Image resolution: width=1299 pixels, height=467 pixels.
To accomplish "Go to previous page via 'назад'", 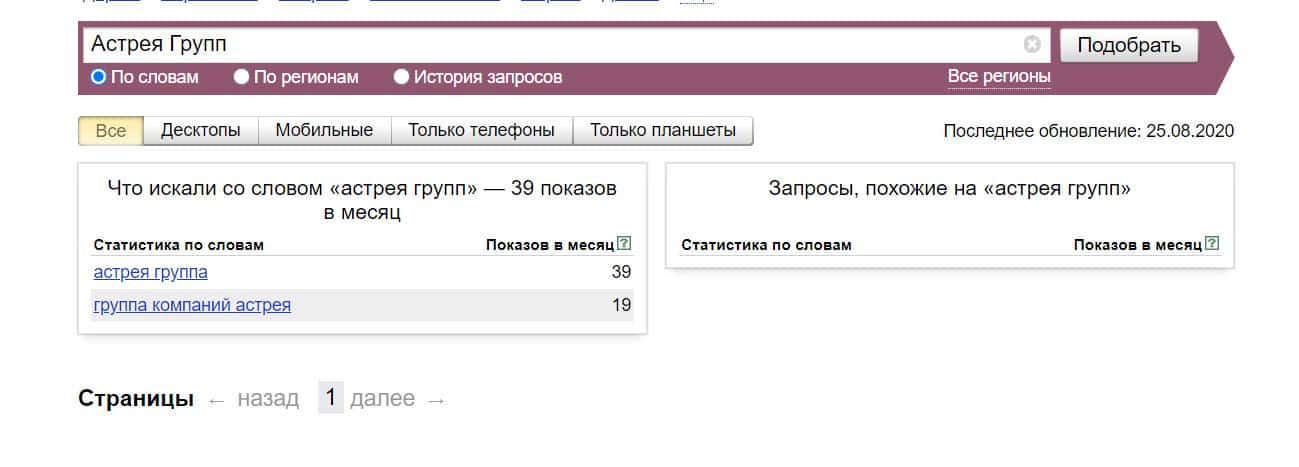I will coord(268,399).
